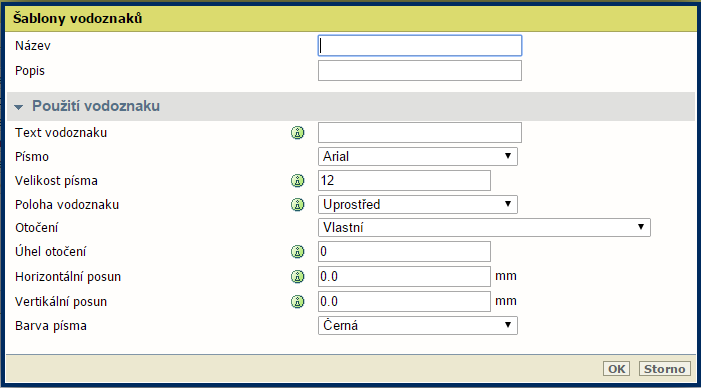Click info icon next to Text vodoznaku
701x388 pixels.
coord(297,133)
